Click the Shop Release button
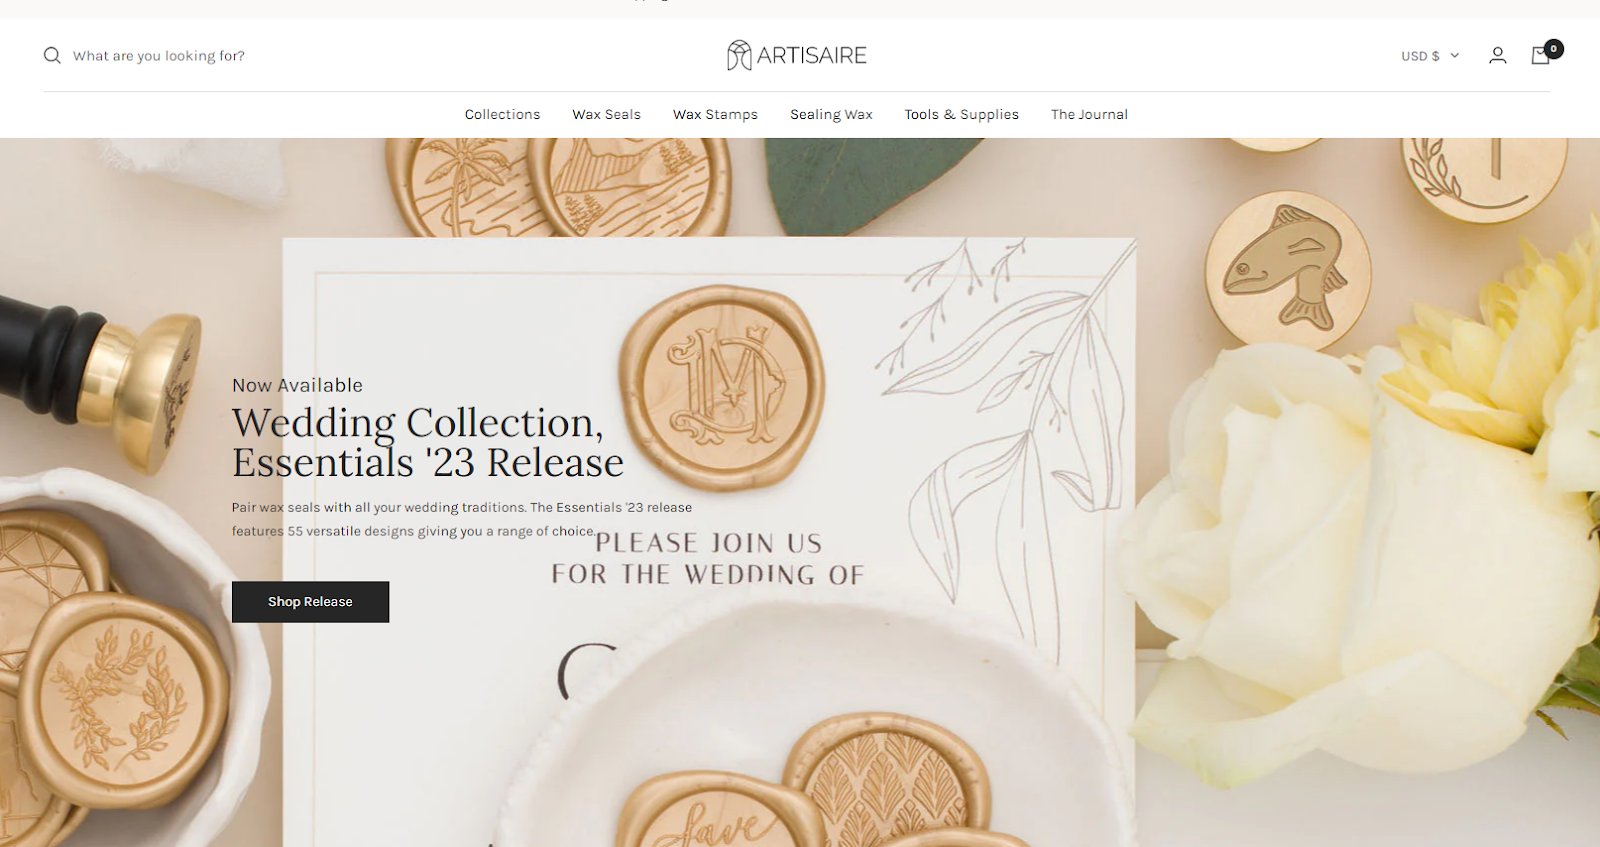This screenshot has width=1600, height=847. pyautogui.click(x=310, y=602)
